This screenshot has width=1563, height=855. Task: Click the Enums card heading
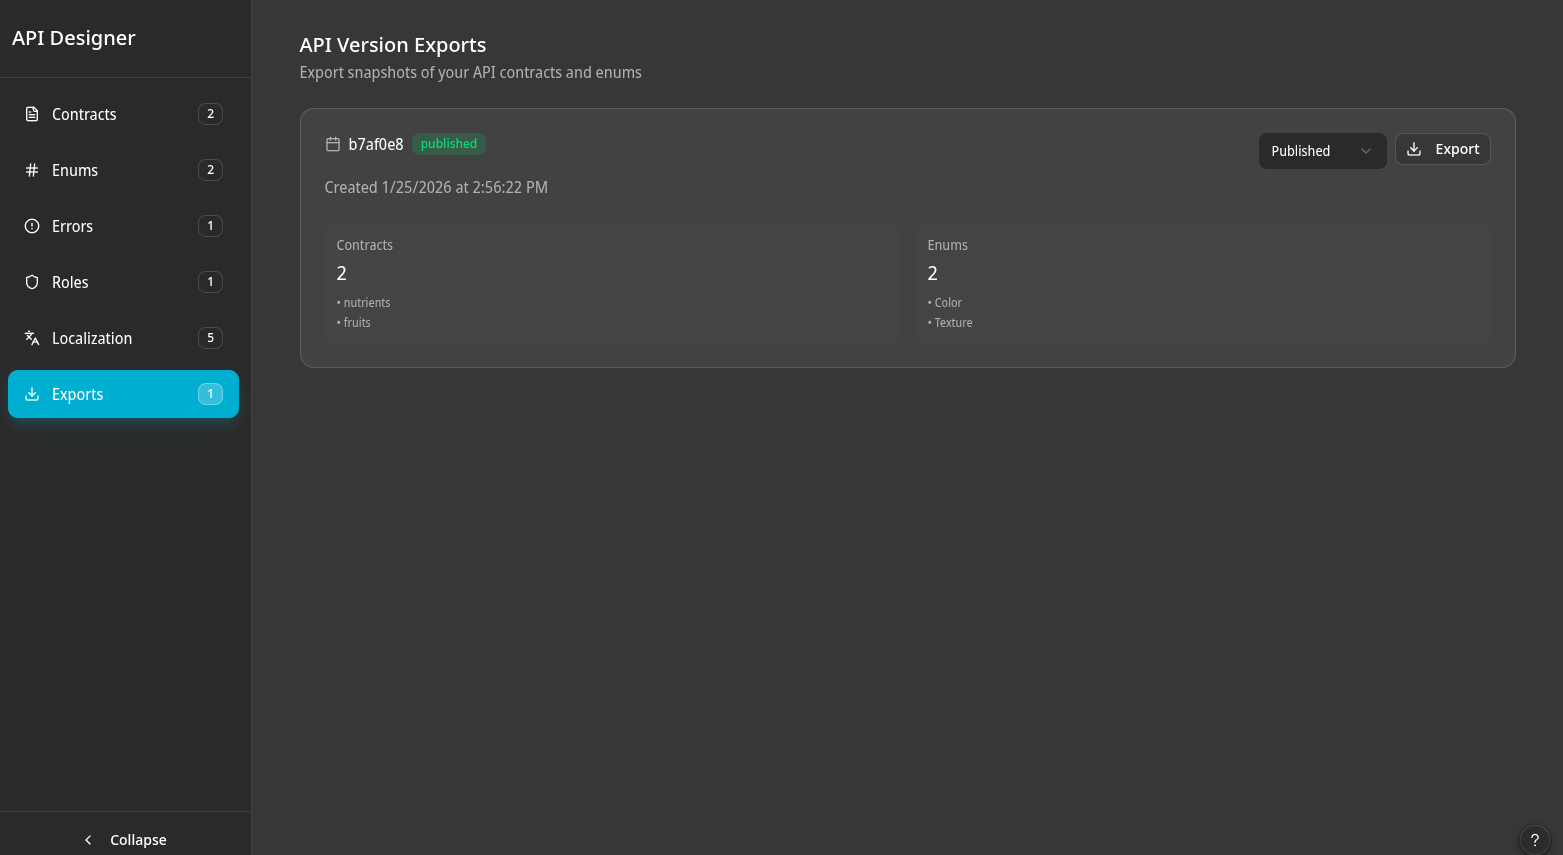click(948, 245)
